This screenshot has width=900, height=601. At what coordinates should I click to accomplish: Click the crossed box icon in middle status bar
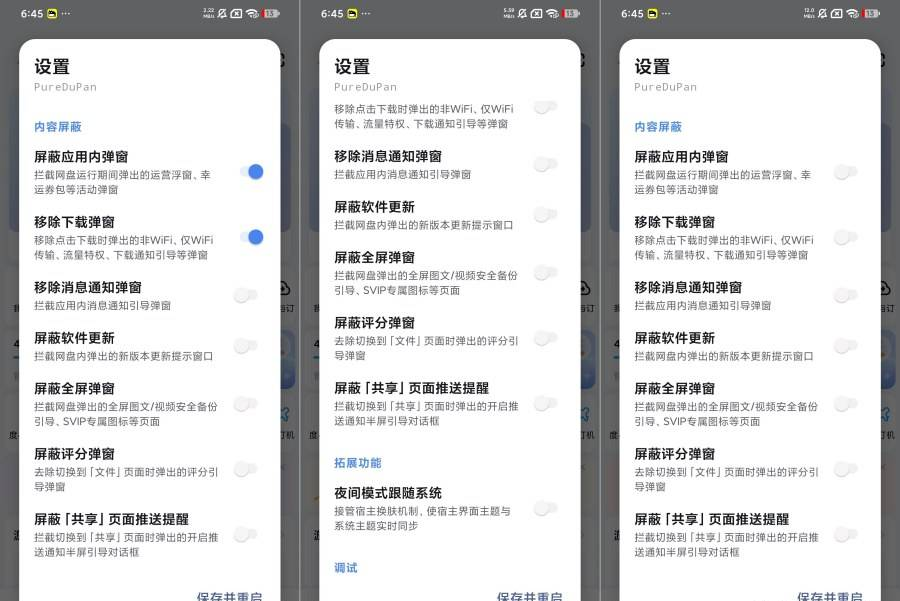coord(536,13)
